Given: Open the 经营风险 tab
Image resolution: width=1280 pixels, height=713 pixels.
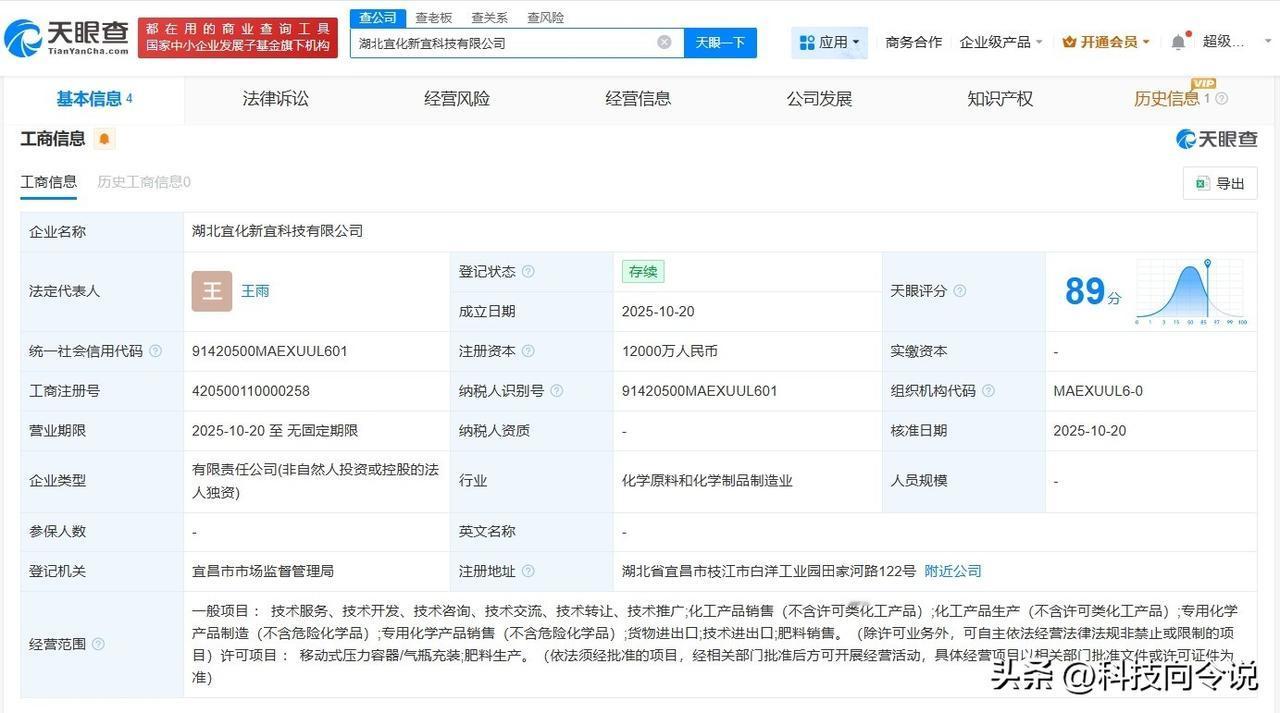Looking at the screenshot, I should pyautogui.click(x=457, y=99).
